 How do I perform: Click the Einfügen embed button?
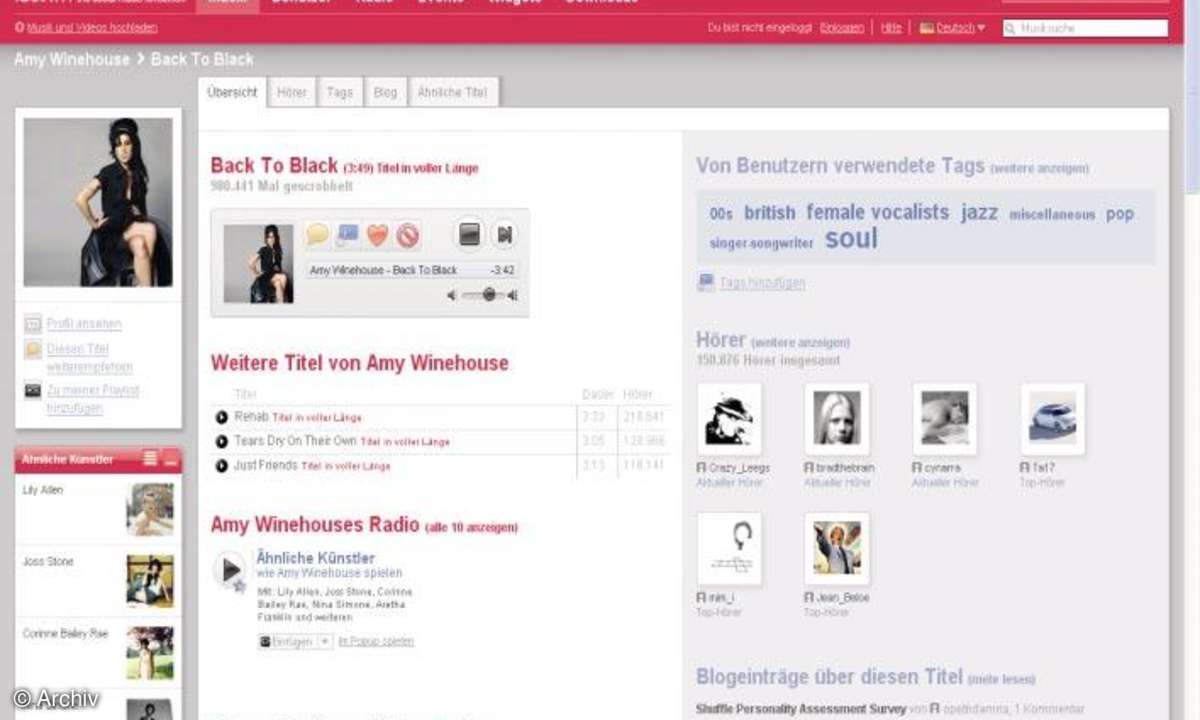coord(288,641)
